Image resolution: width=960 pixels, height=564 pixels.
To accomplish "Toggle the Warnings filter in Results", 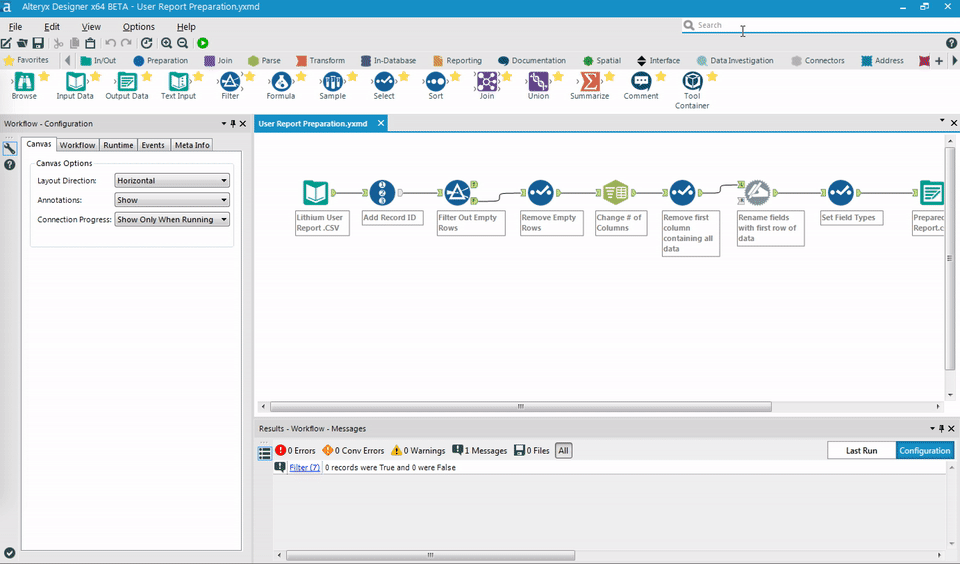I will [418, 451].
